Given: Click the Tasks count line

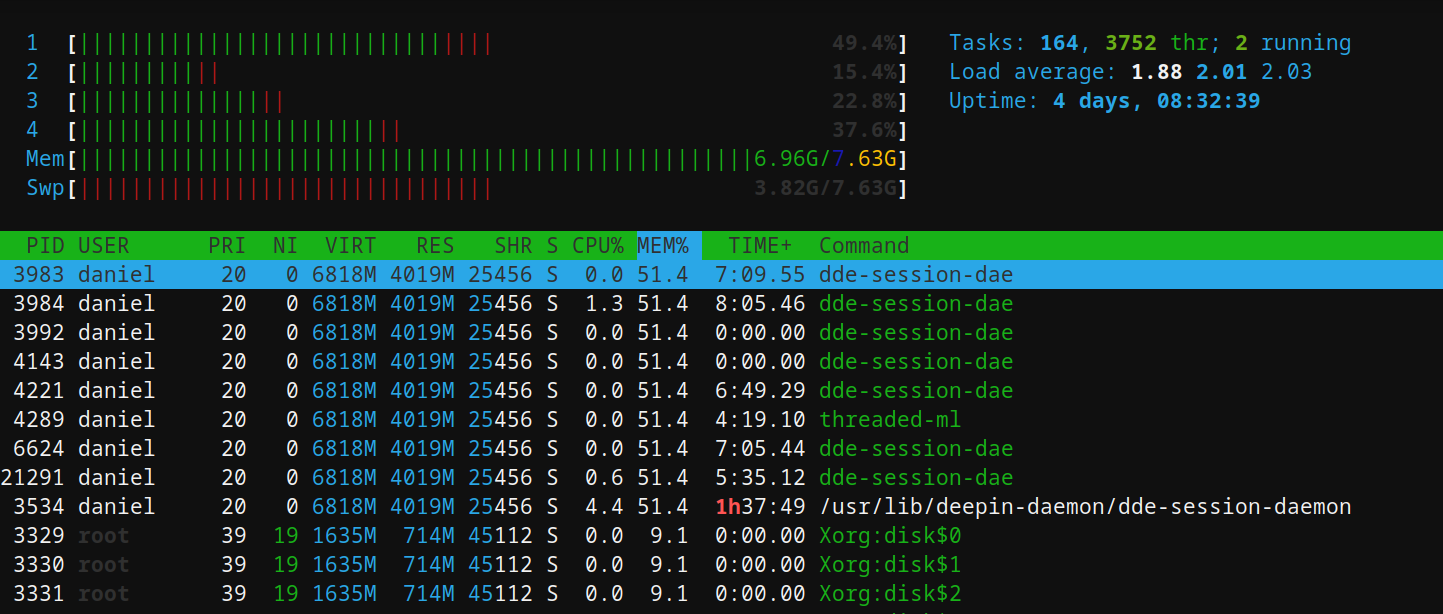Looking at the screenshot, I should point(1150,44).
